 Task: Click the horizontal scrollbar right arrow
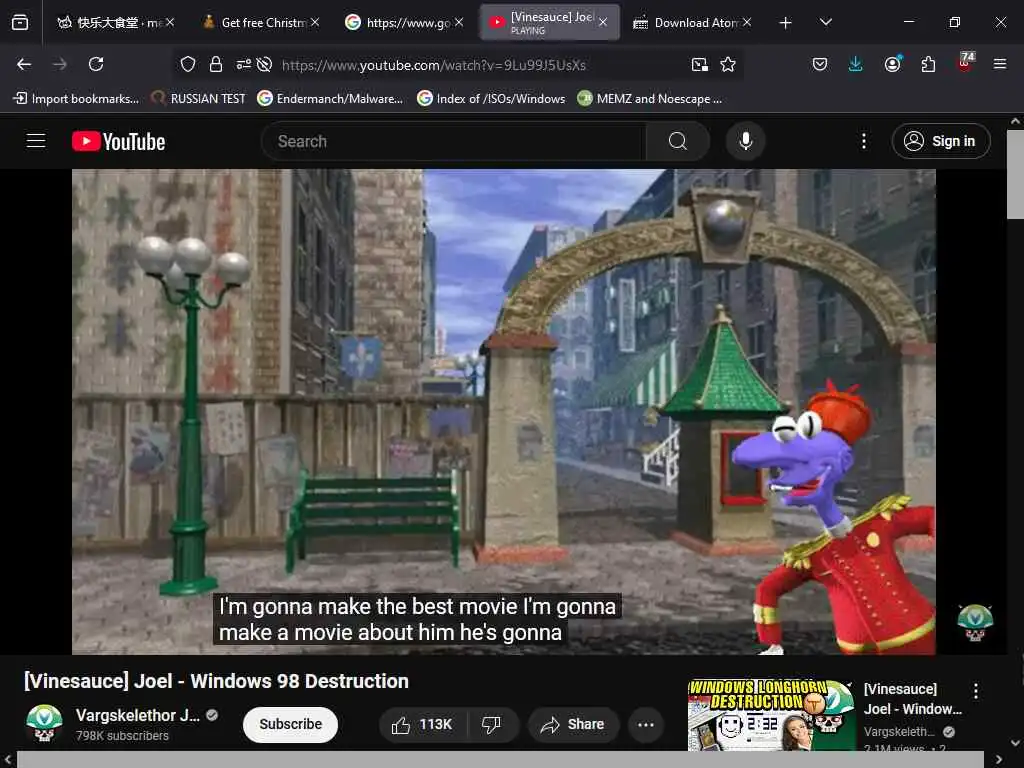[x=999, y=759]
